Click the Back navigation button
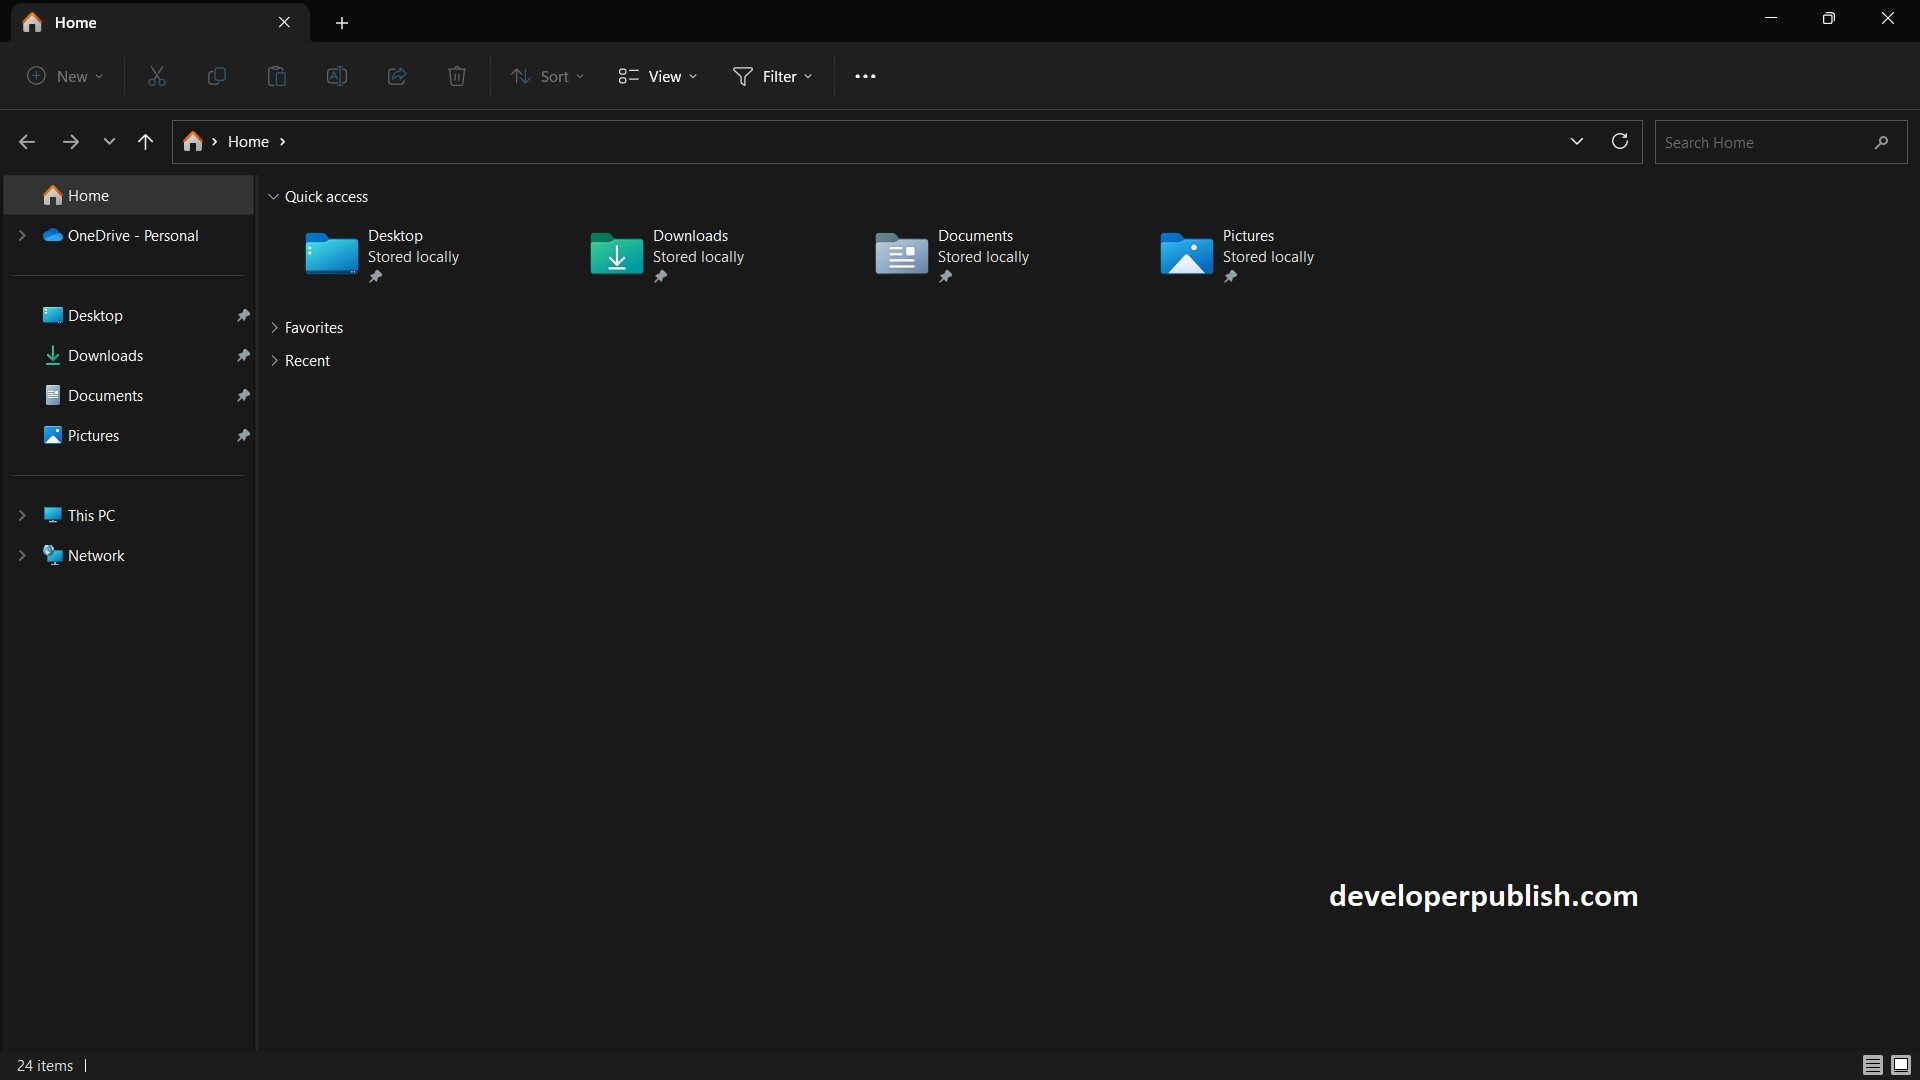1920x1080 pixels. tap(27, 142)
